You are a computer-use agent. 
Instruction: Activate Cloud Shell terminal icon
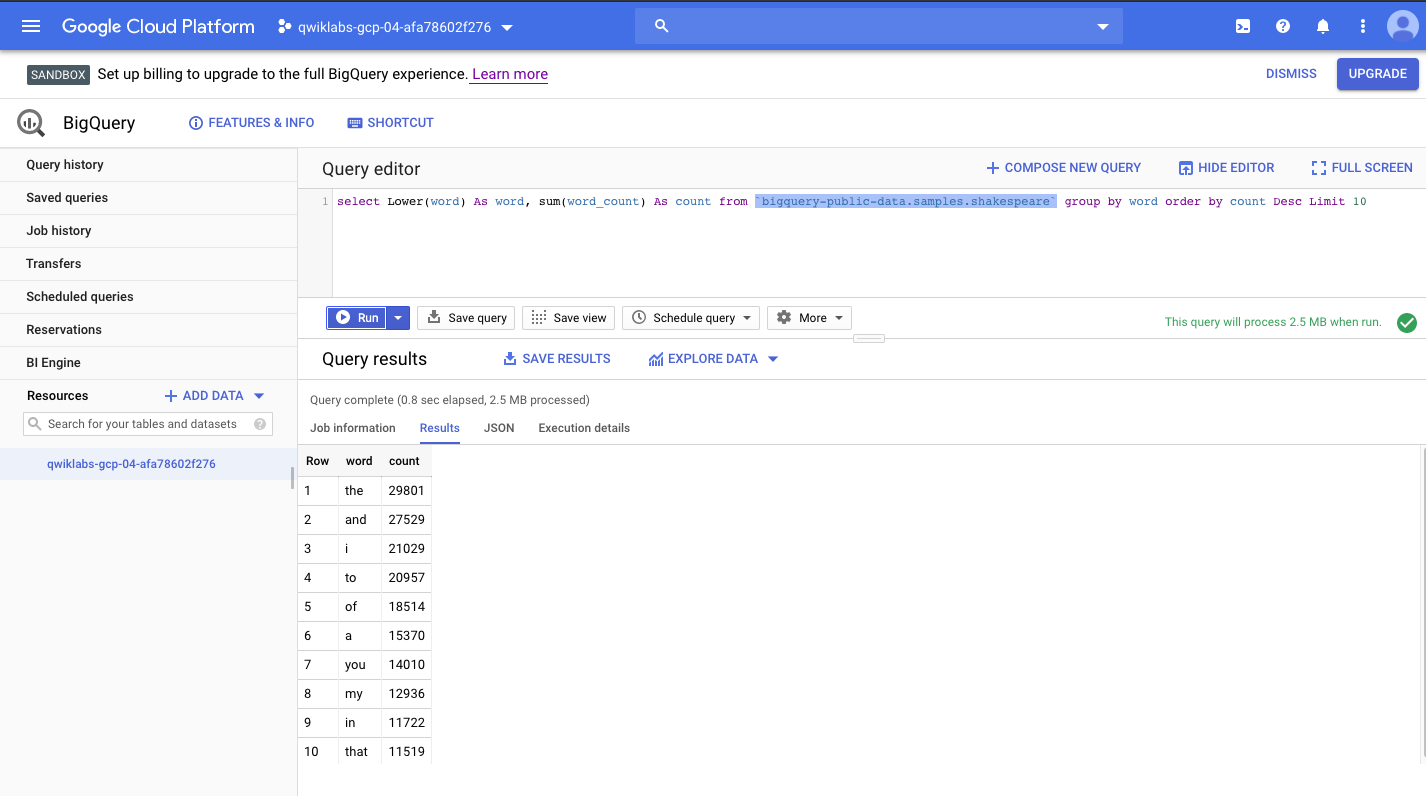(x=1243, y=27)
